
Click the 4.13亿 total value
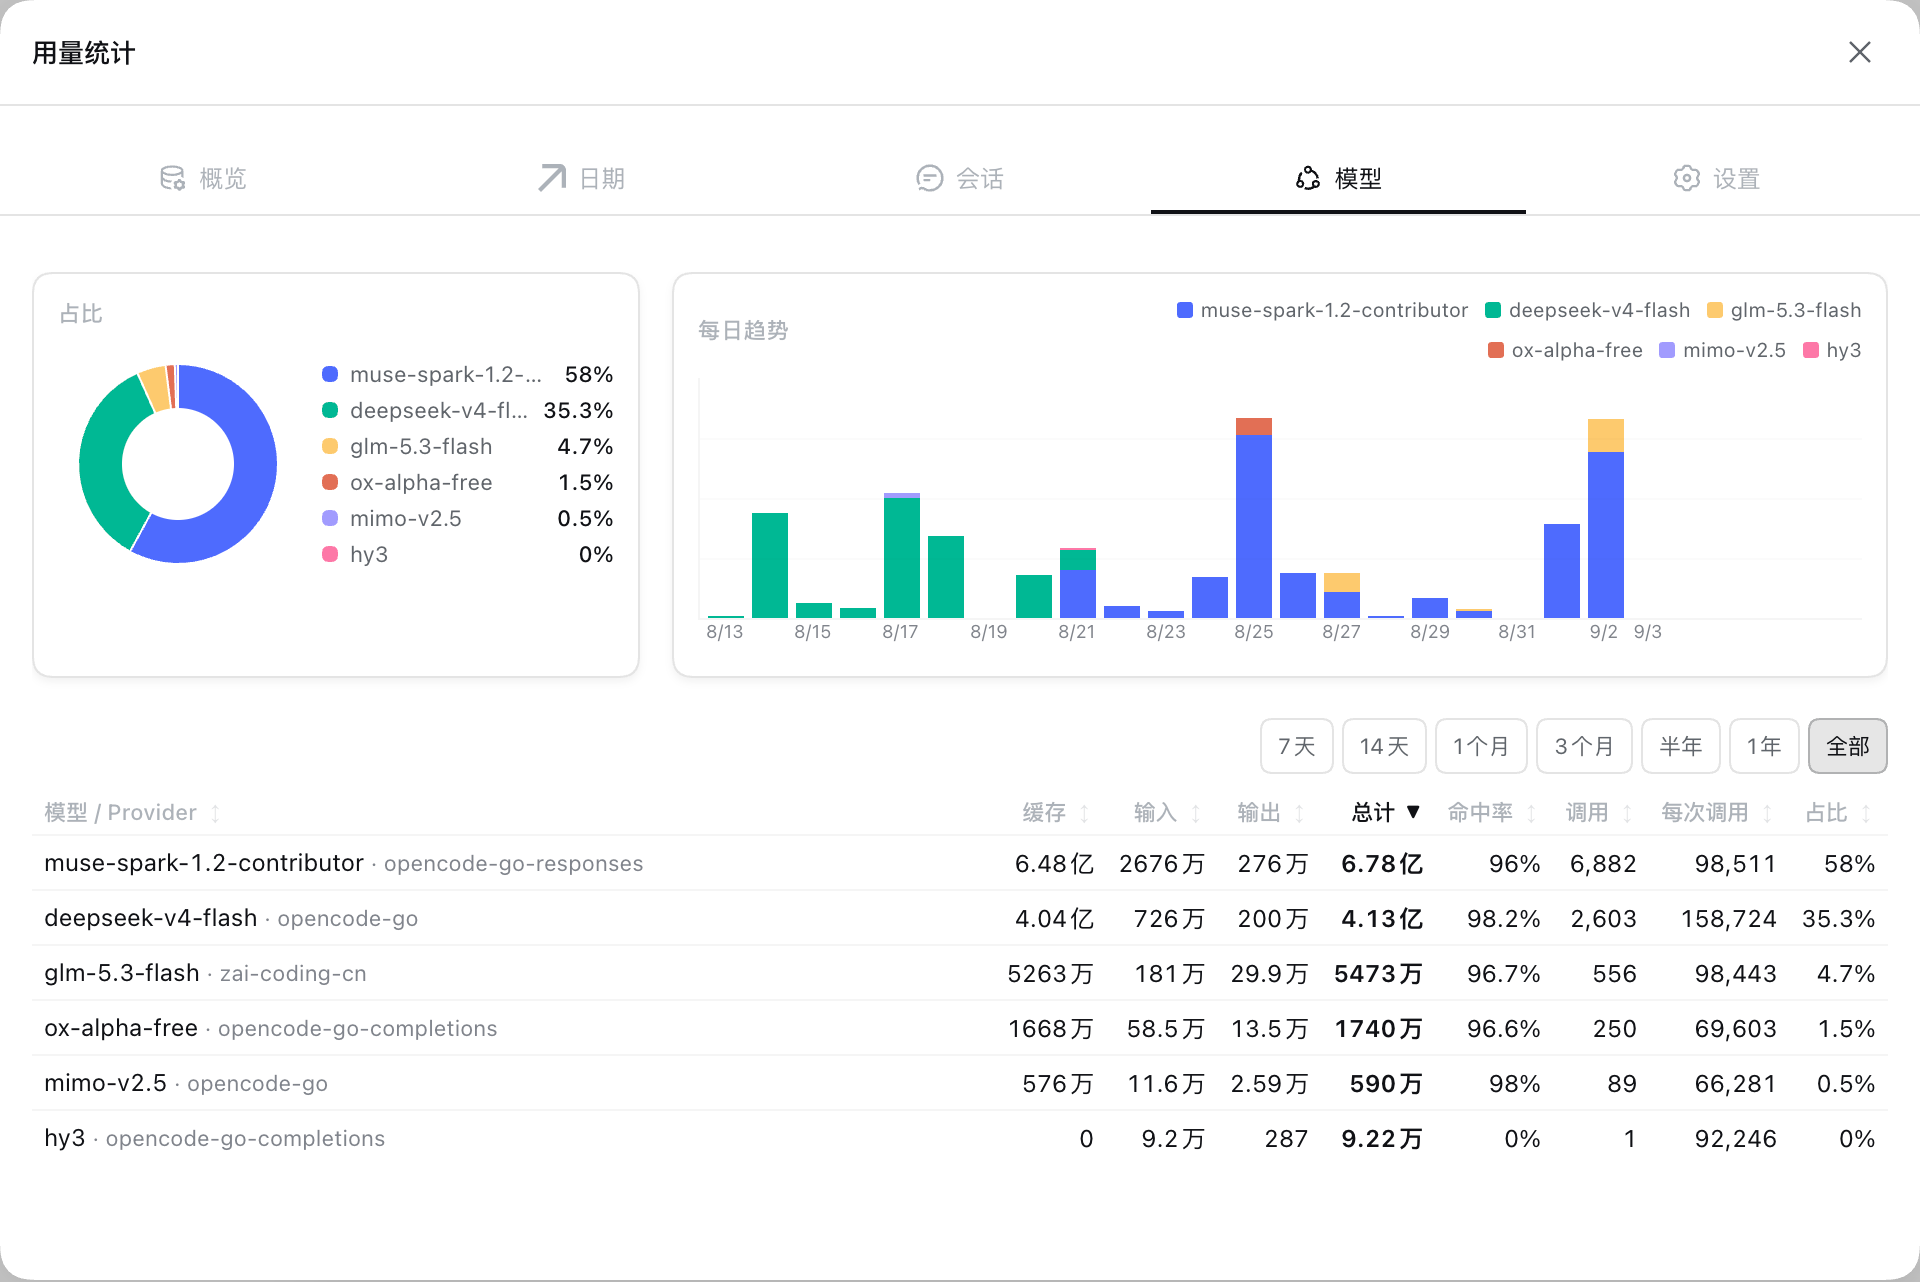click(1381, 918)
